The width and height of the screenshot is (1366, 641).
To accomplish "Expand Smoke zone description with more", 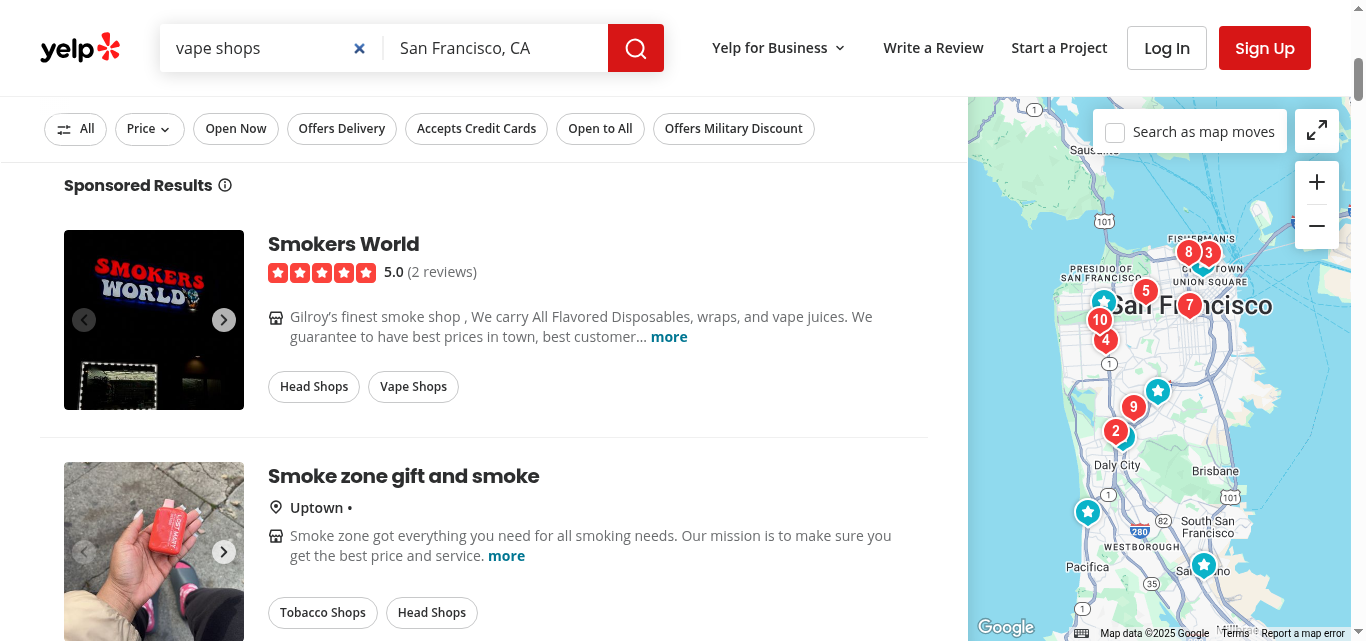I will click(x=506, y=556).
